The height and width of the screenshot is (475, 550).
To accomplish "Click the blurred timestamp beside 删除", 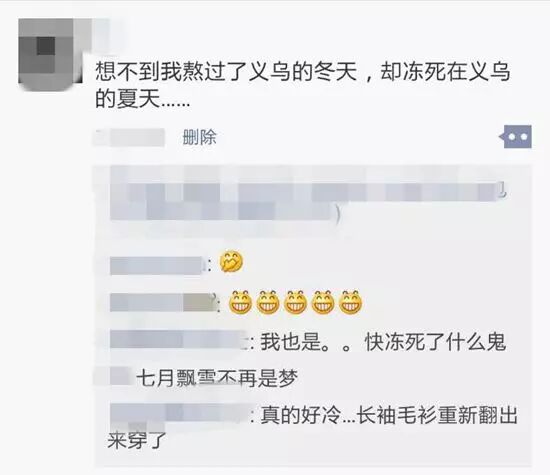I will [x=129, y=137].
